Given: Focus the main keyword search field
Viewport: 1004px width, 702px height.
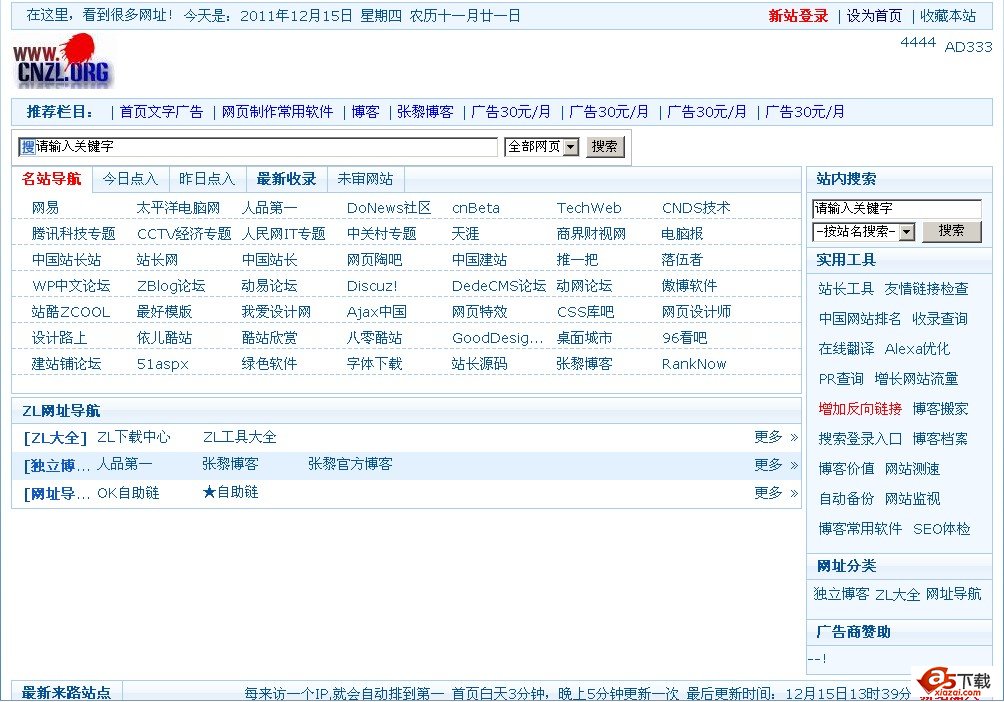Looking at the screenshot, I should tap(258, 147).
